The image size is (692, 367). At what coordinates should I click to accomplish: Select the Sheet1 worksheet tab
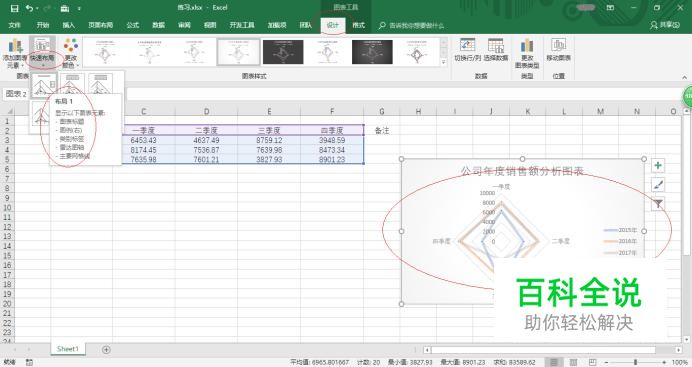(x=68, y=349)
